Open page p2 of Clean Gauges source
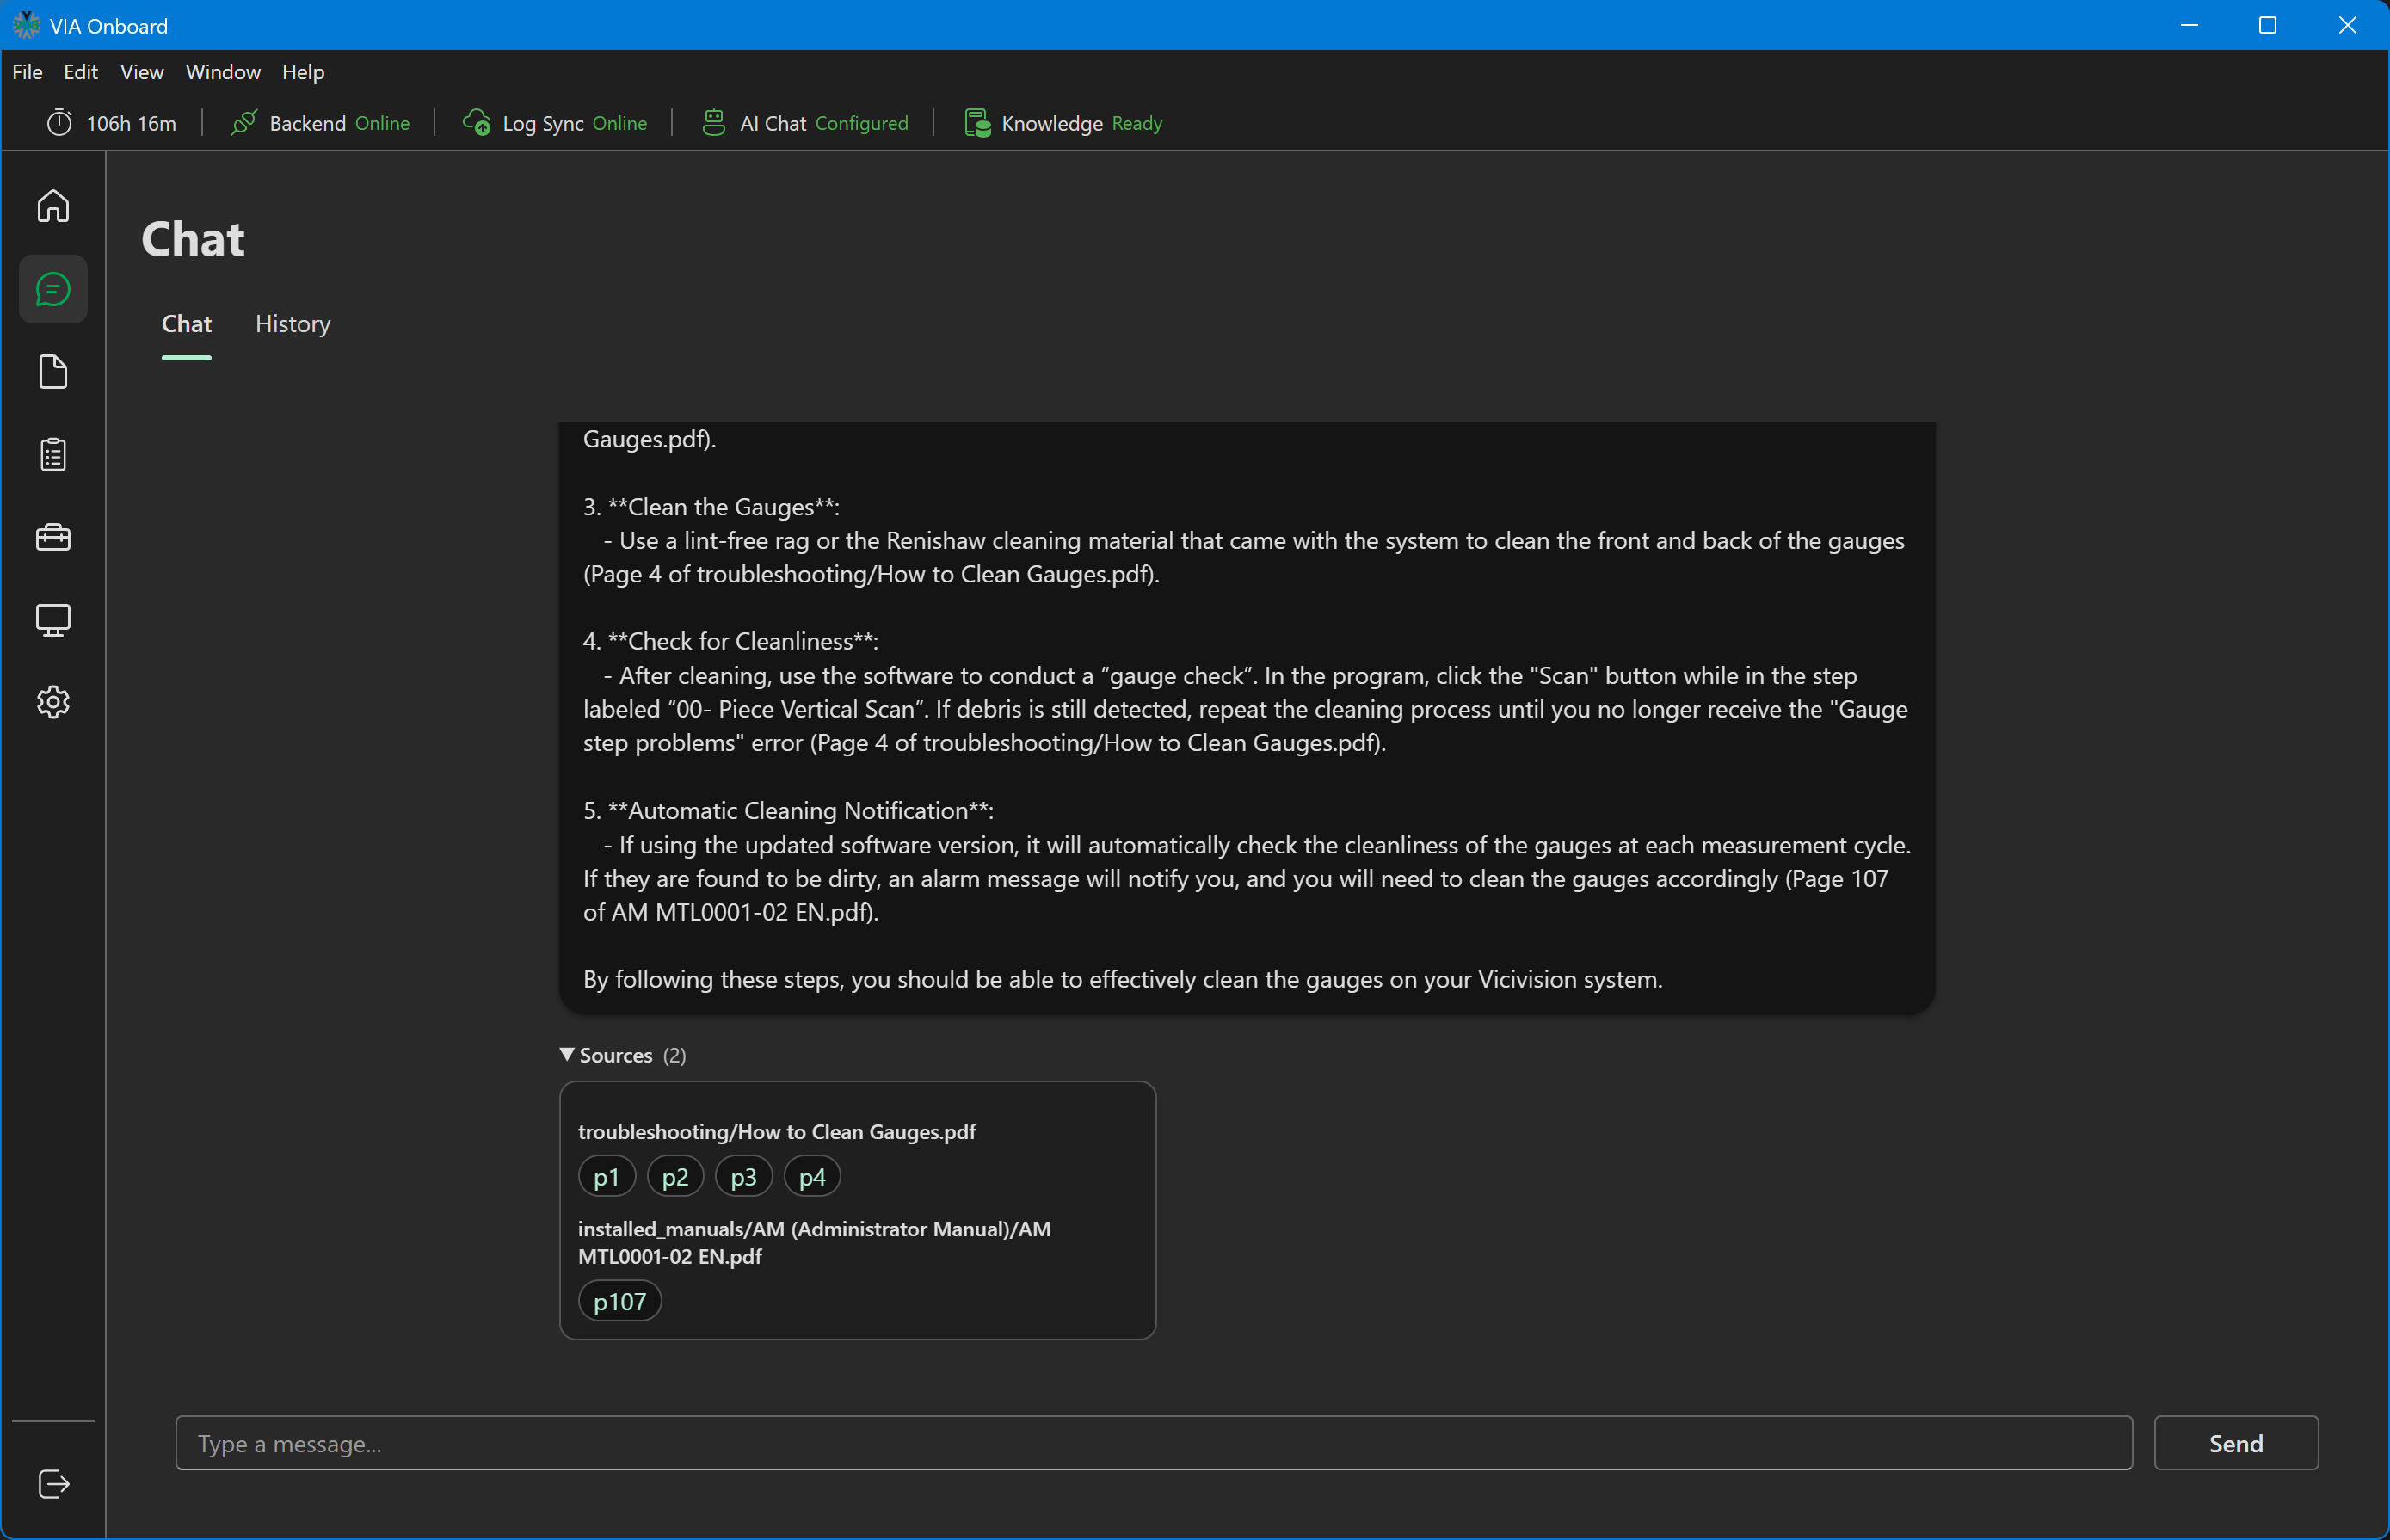The image size is (2390, 1540). coord(675,1177)
